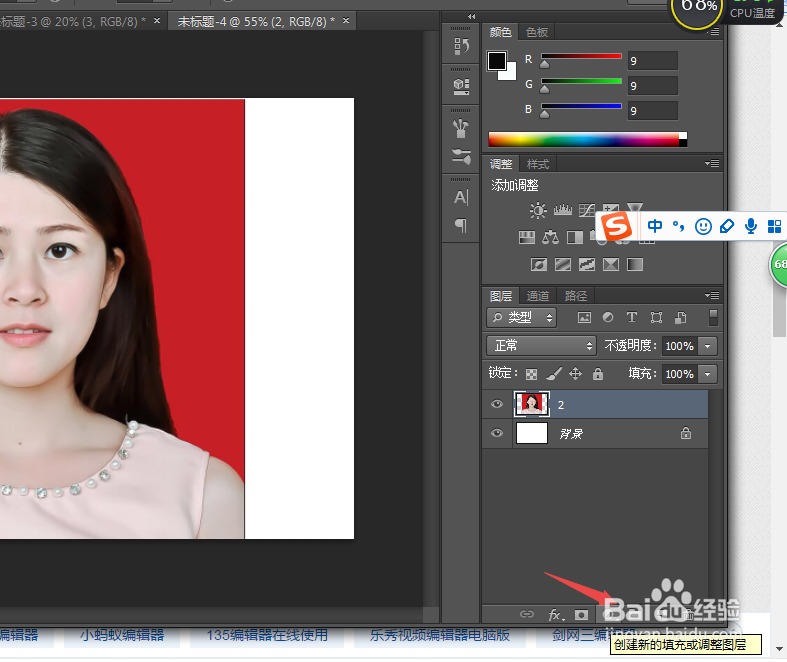Filter layers by text type
This screenshot has width=787, height=662.
[x=632, y=317]
